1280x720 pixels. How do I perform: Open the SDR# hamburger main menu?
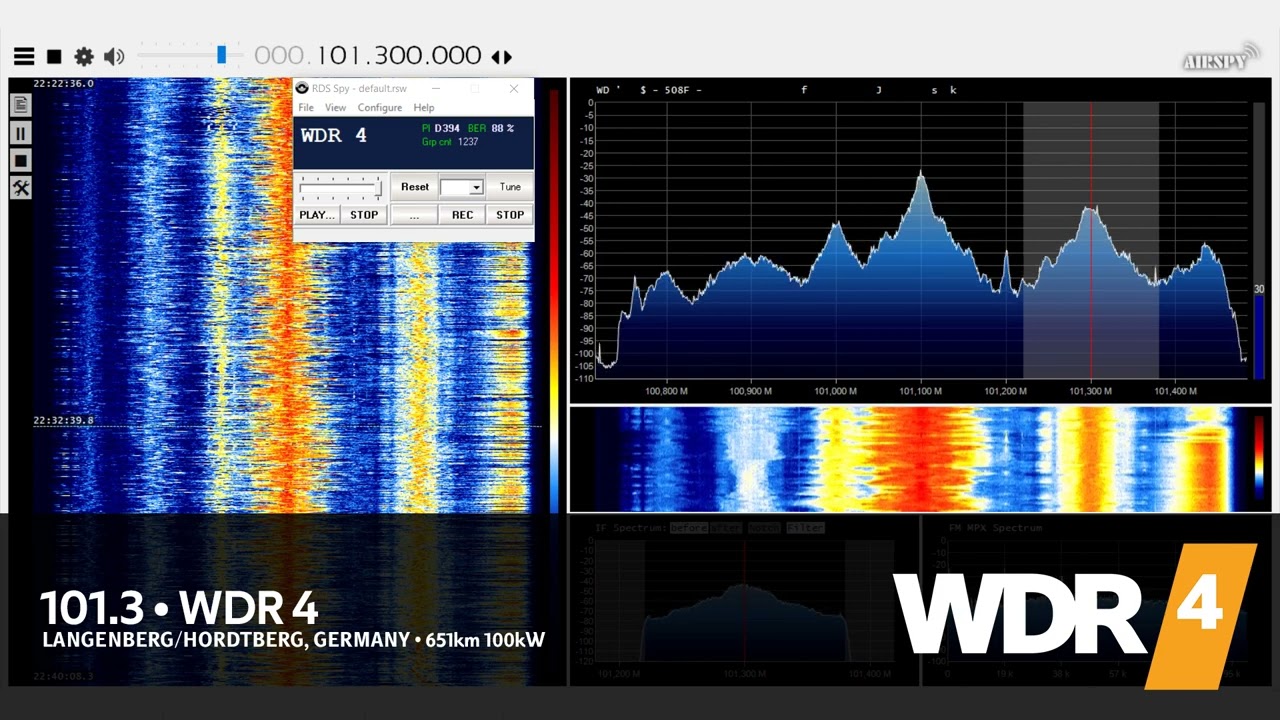point(24,57)
